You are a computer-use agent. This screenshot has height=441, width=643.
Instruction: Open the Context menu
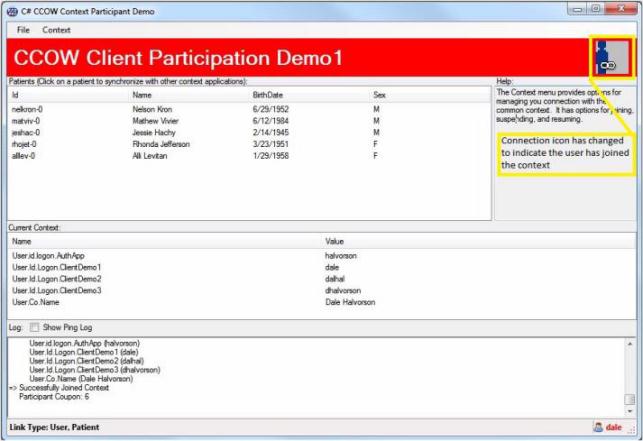click(x=56, y=30)
